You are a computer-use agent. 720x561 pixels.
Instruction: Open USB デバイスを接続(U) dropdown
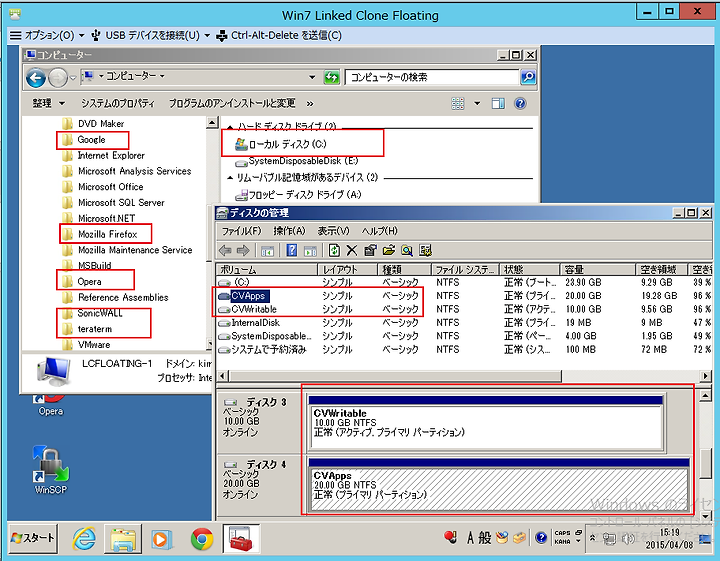click(x=151, y=35)
